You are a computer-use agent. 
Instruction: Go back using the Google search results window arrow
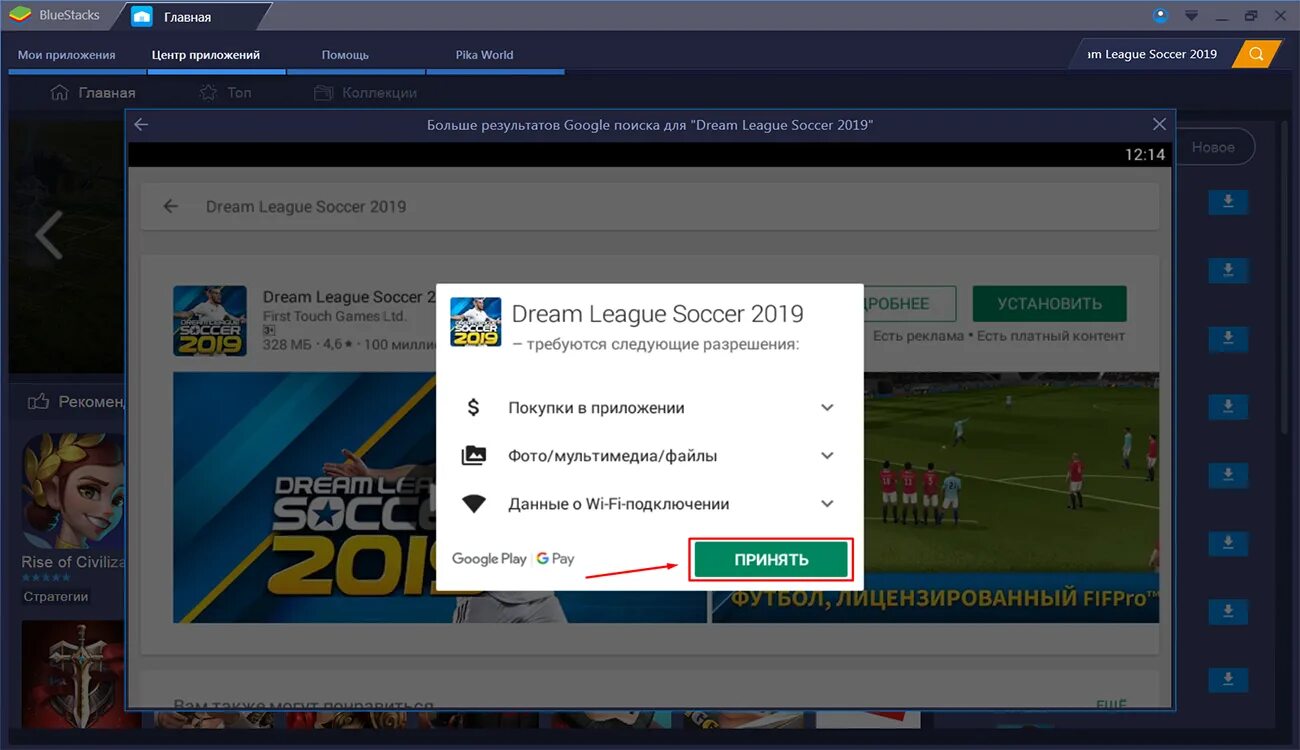141,125
